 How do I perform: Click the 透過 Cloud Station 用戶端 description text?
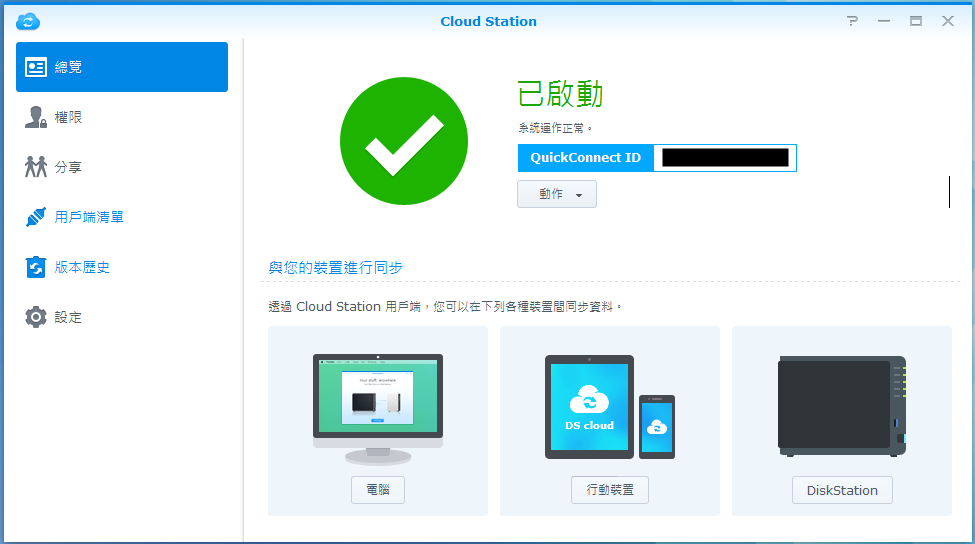pos(445,307)
